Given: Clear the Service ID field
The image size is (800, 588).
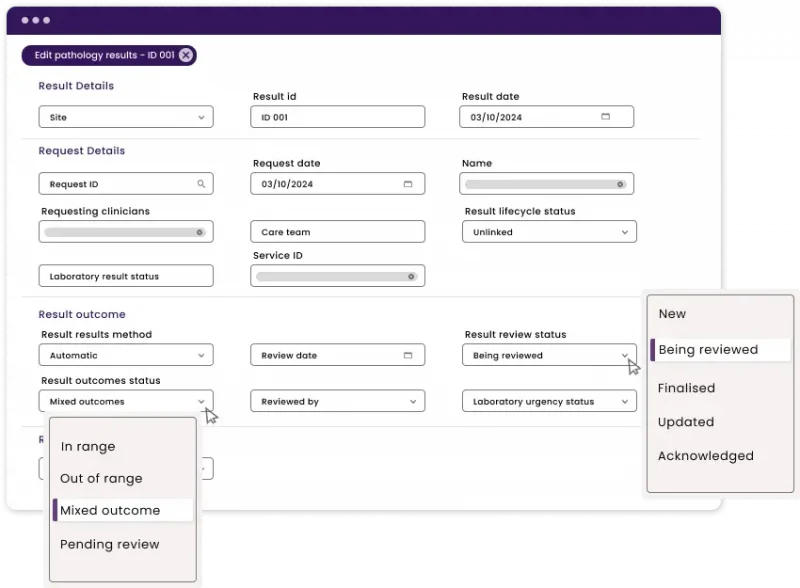Looking at the screenshot, I should tap(411, 276).
